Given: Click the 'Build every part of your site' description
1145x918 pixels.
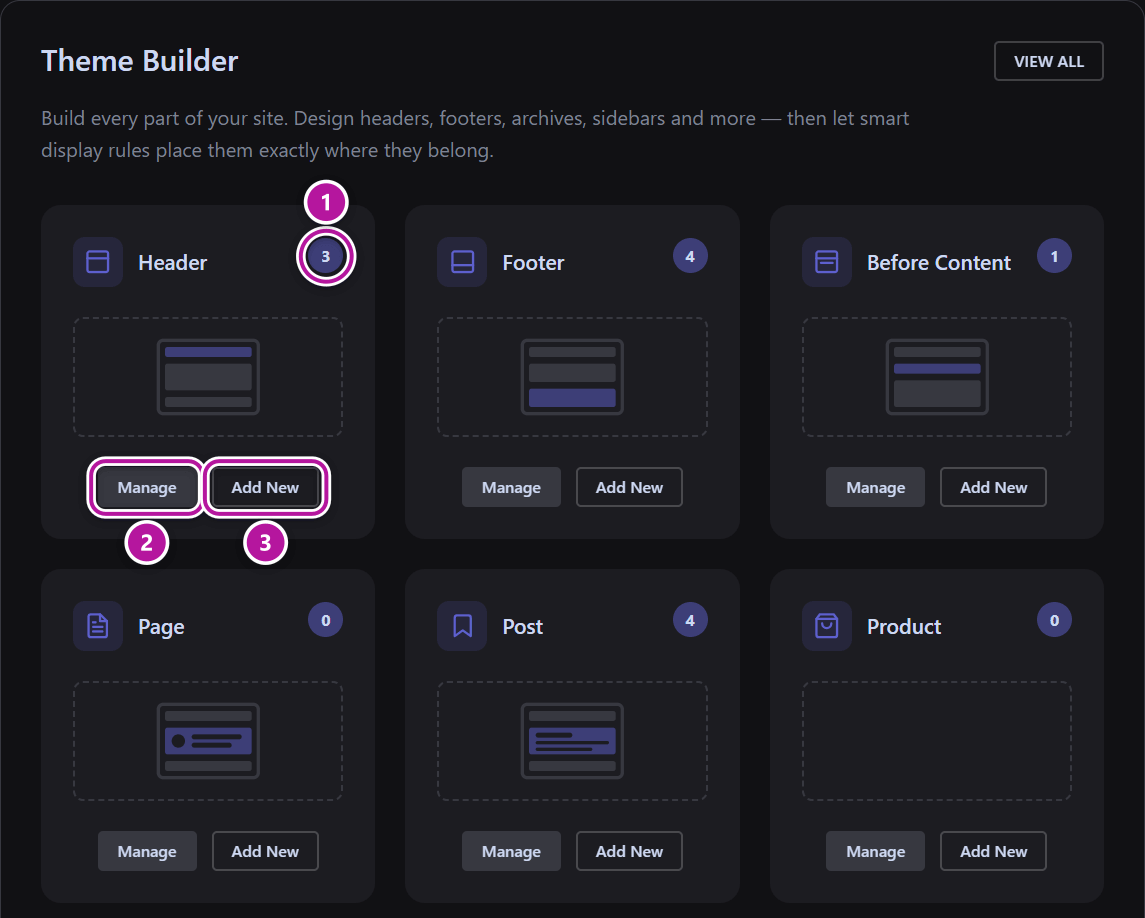Looking at the screenshot, I should coord(475,134).
